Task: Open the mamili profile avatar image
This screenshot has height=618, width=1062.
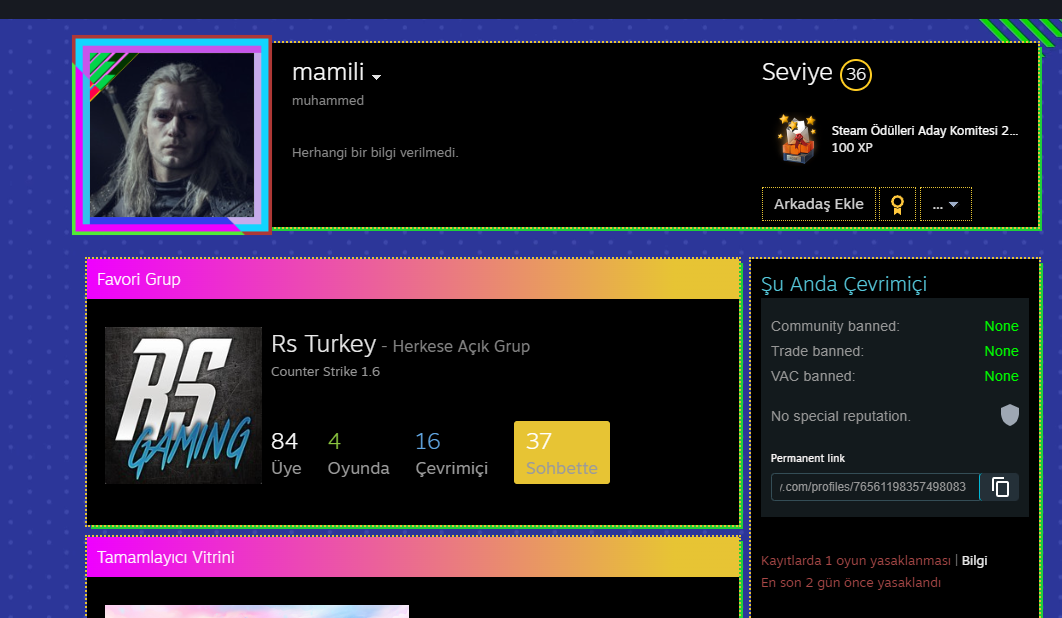Action: coord(172,135)
